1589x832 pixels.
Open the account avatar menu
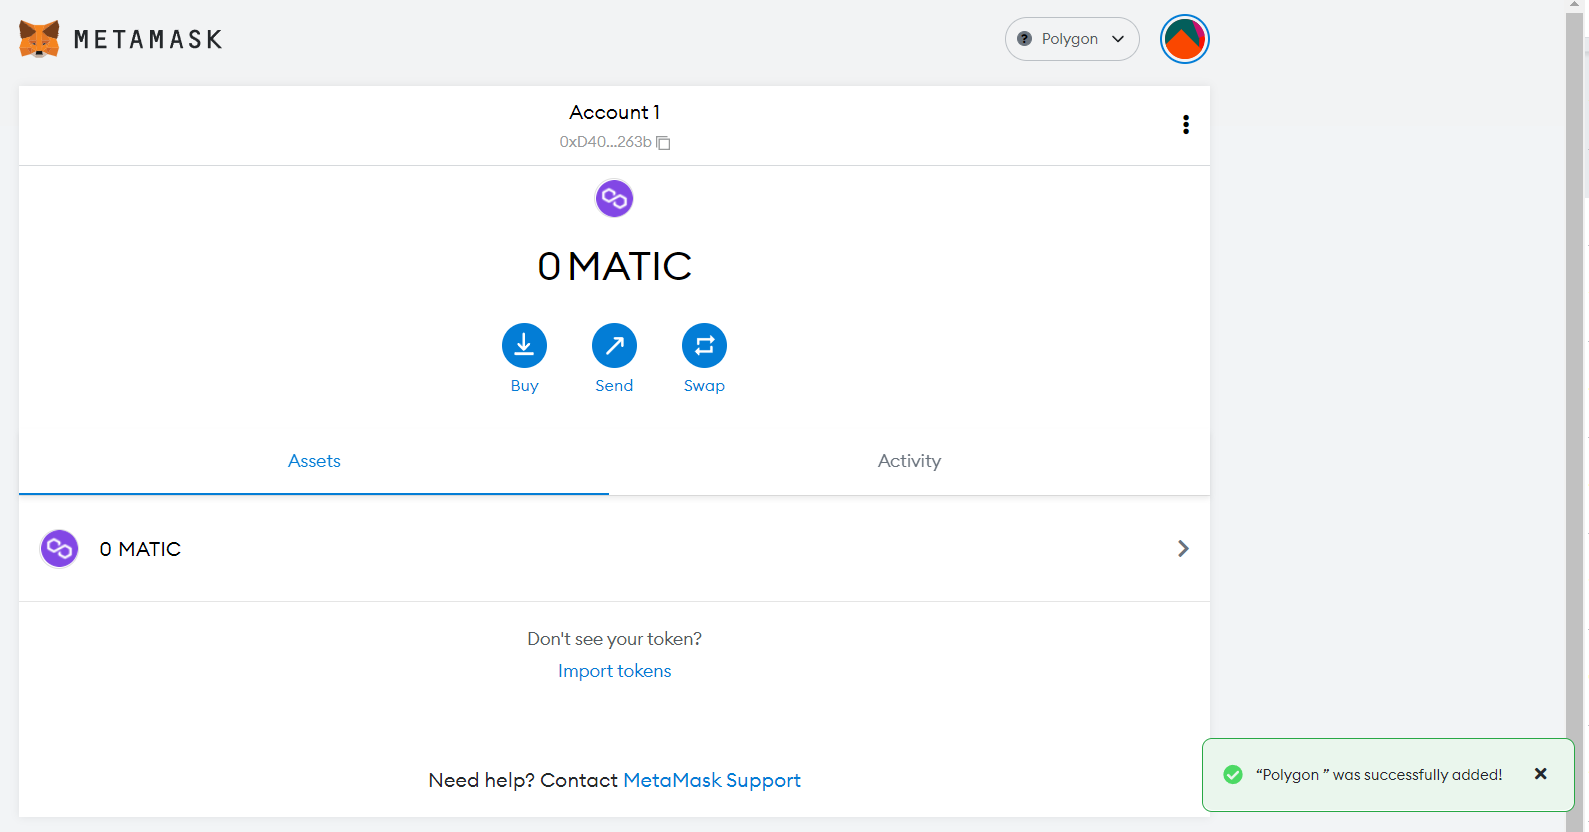[x=1185, y=39]
